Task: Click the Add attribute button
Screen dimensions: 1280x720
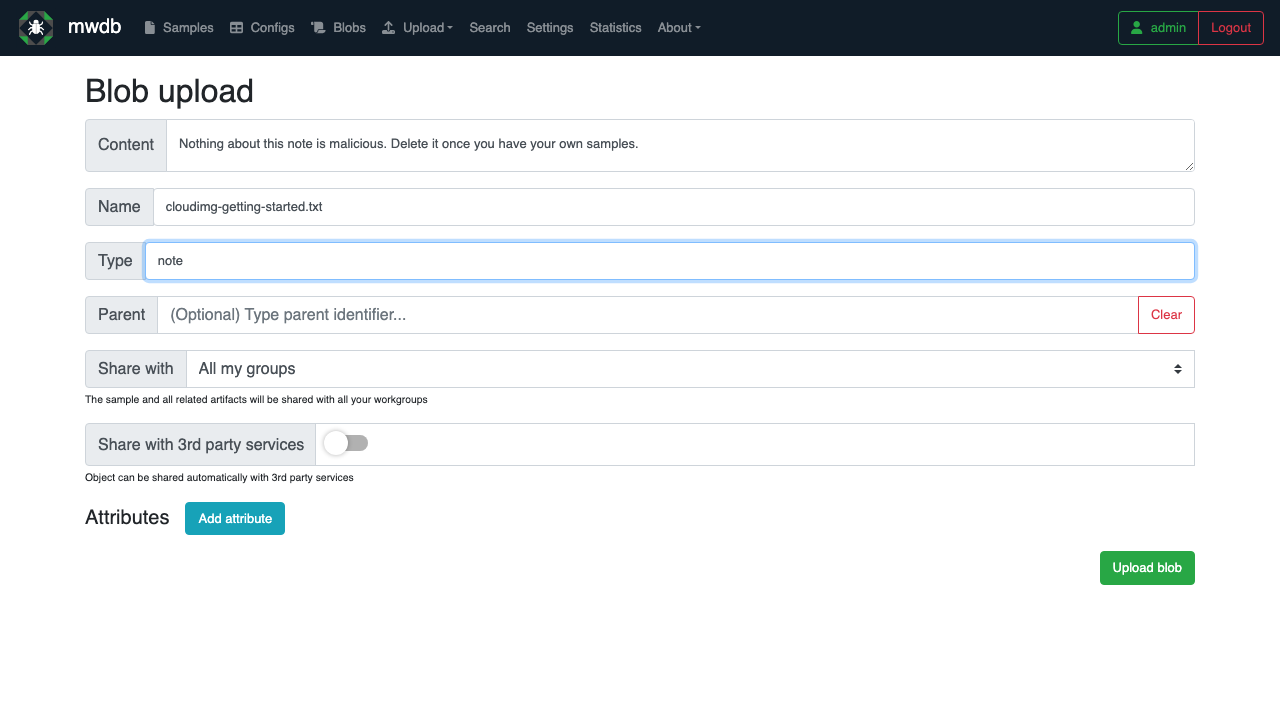Action: pos(235,519)
